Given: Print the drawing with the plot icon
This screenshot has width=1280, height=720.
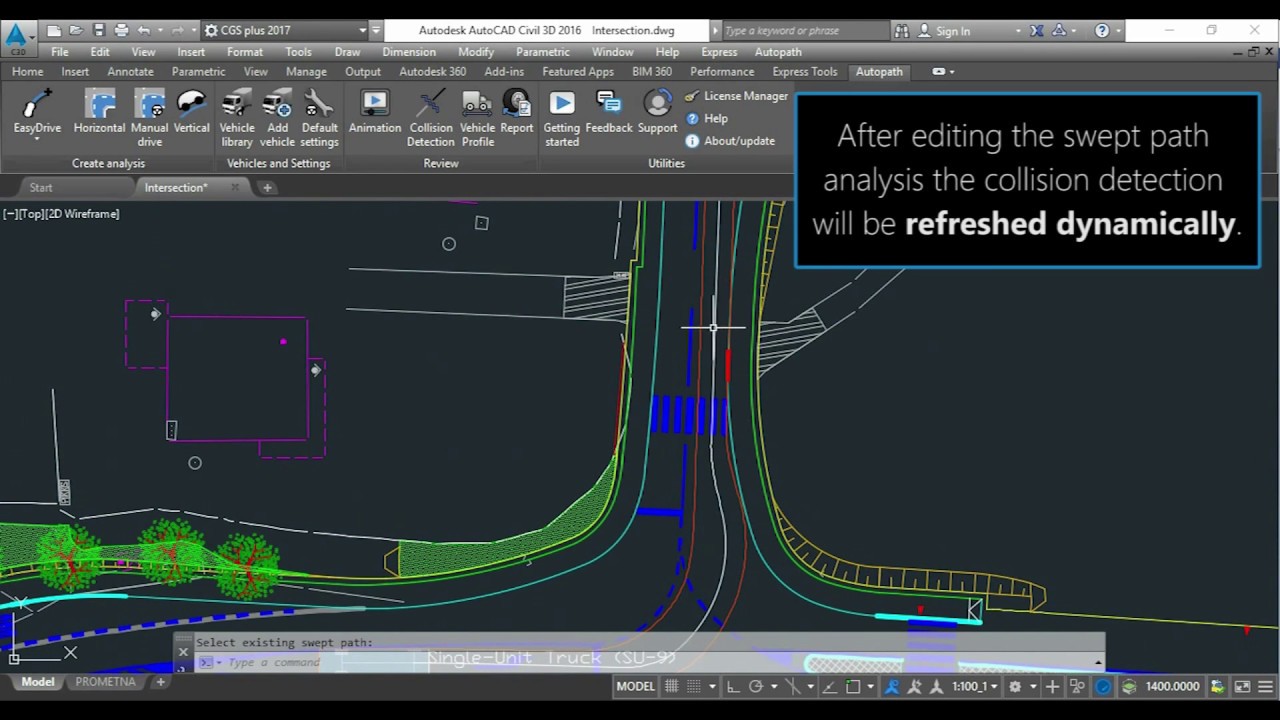Looking at the screenshot, I should coord(121,31).
